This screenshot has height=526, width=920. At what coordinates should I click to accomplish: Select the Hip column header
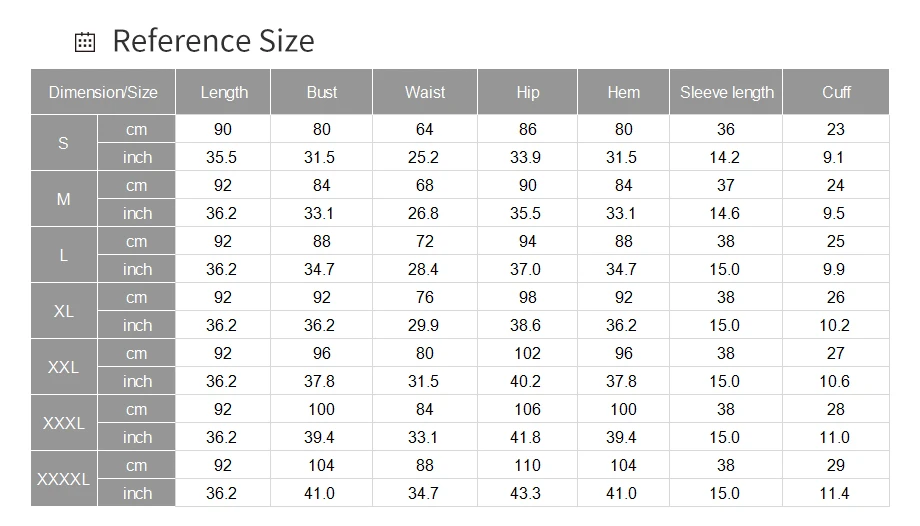coord(527,92)
